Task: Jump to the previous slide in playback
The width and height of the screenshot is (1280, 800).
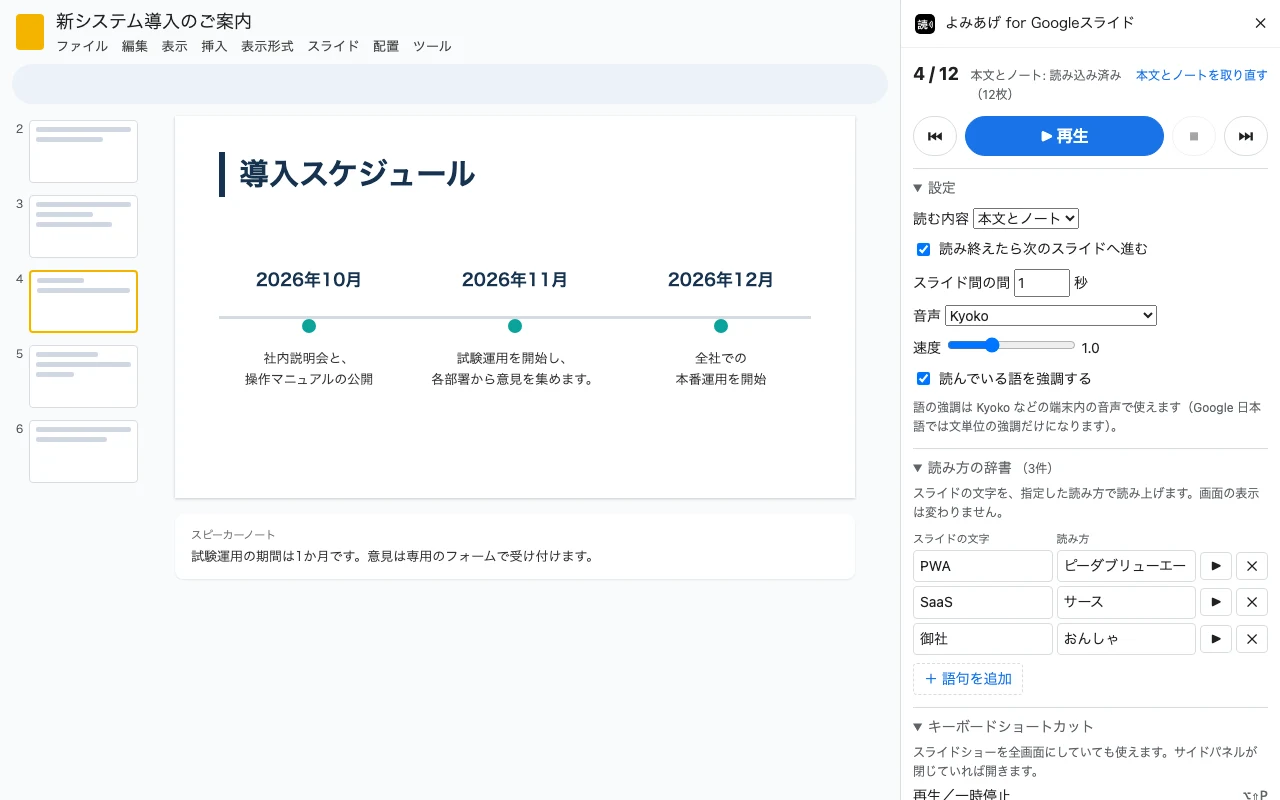Action: click(935, 136)
